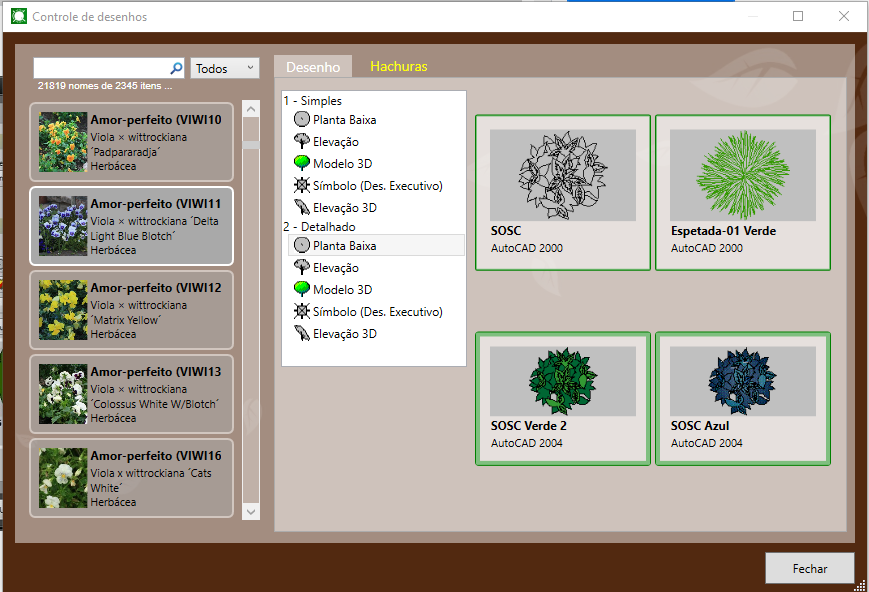Image resolution: width=869 pixels, height=592 pixels.
Task: Pick the SOSC Azul drawing tile
Action: point(743,398)
